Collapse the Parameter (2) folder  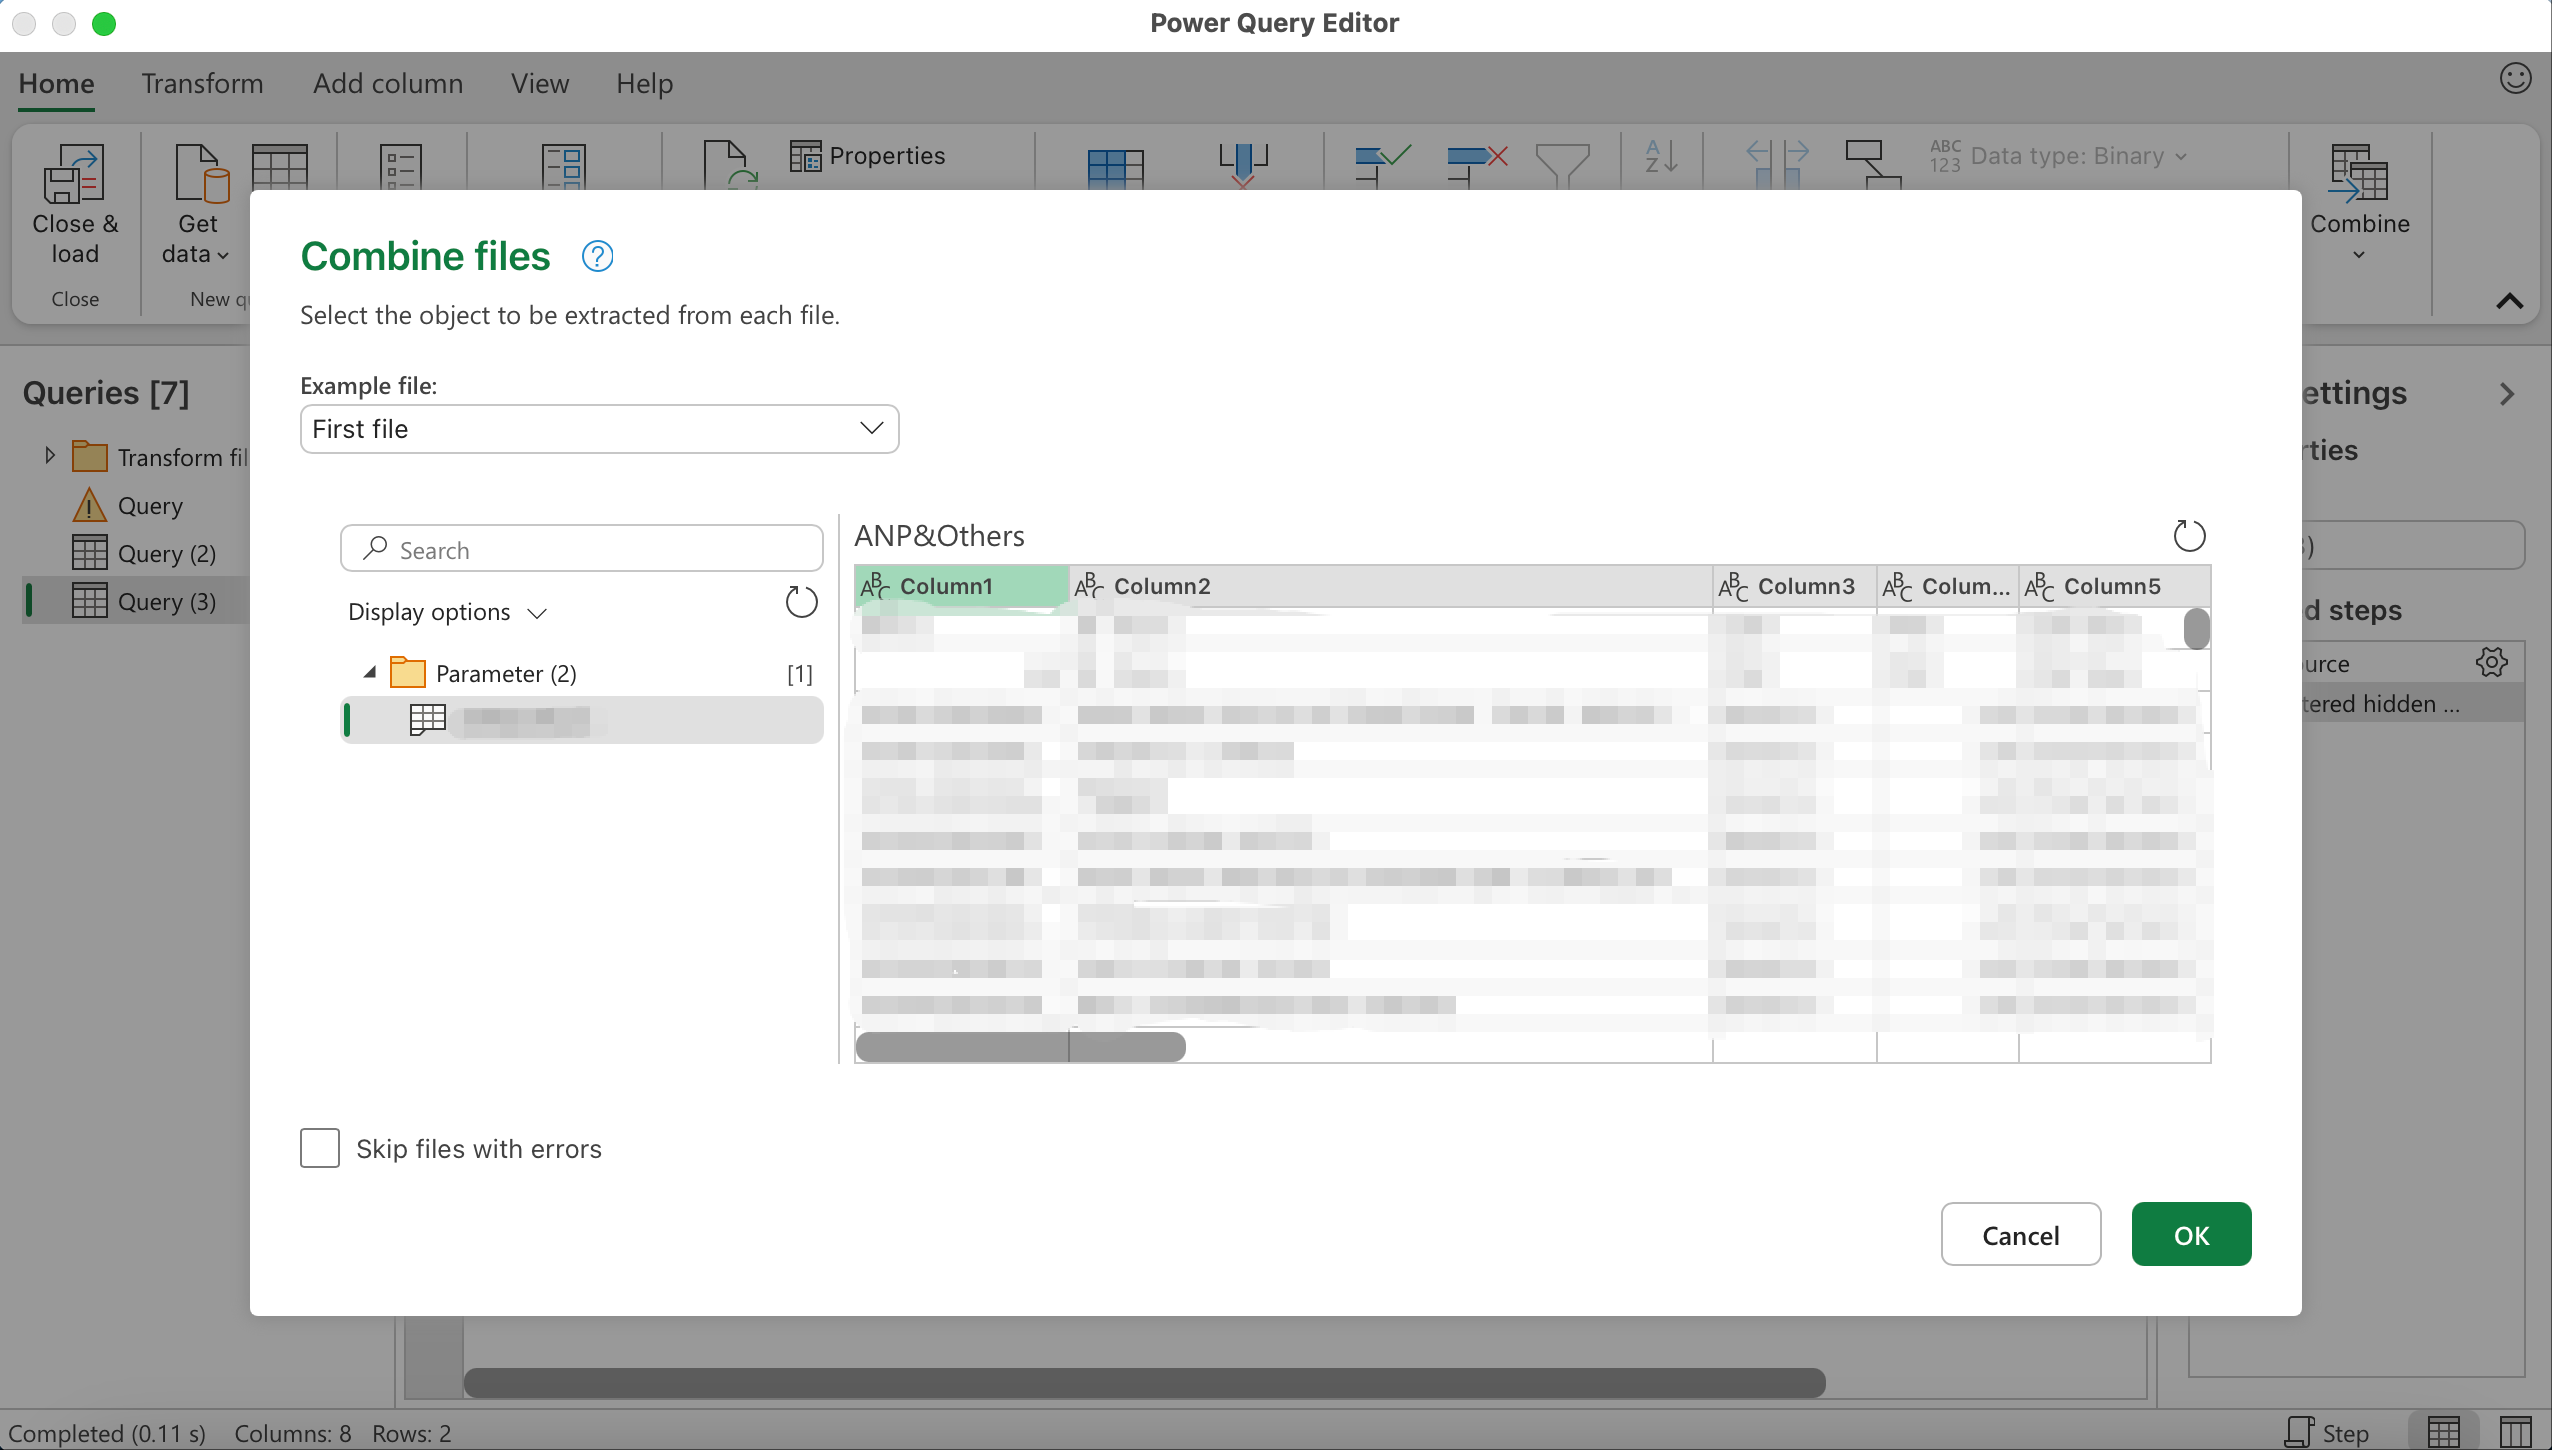pos(370,673)
